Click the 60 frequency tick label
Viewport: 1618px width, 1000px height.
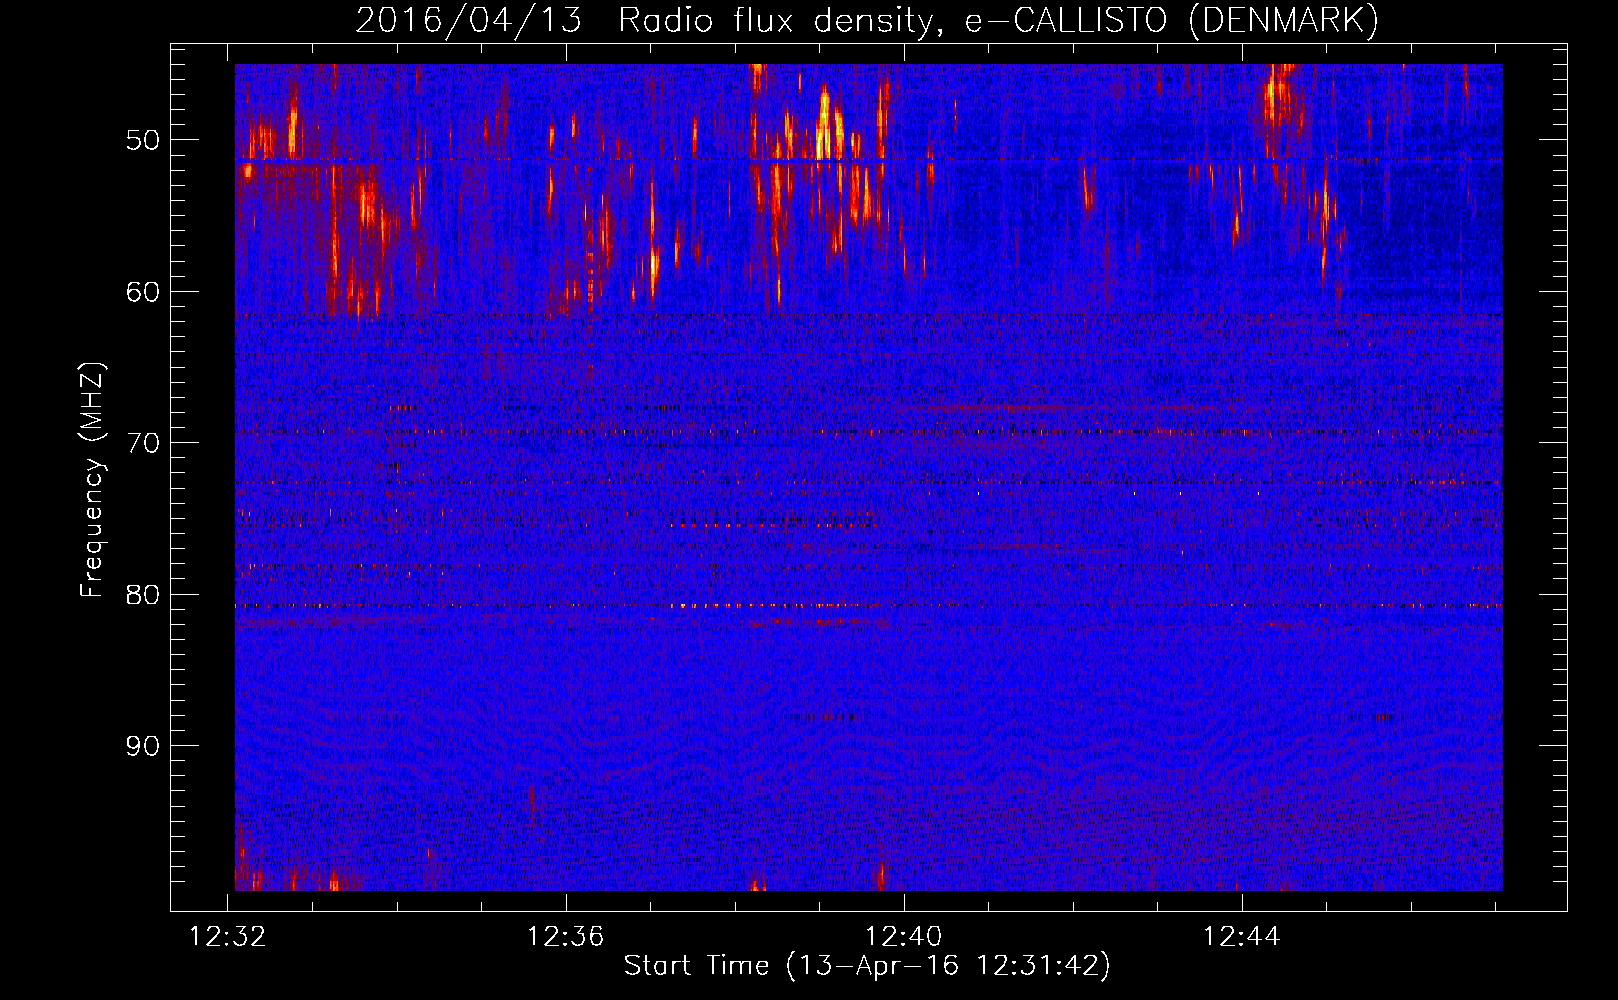143,292
